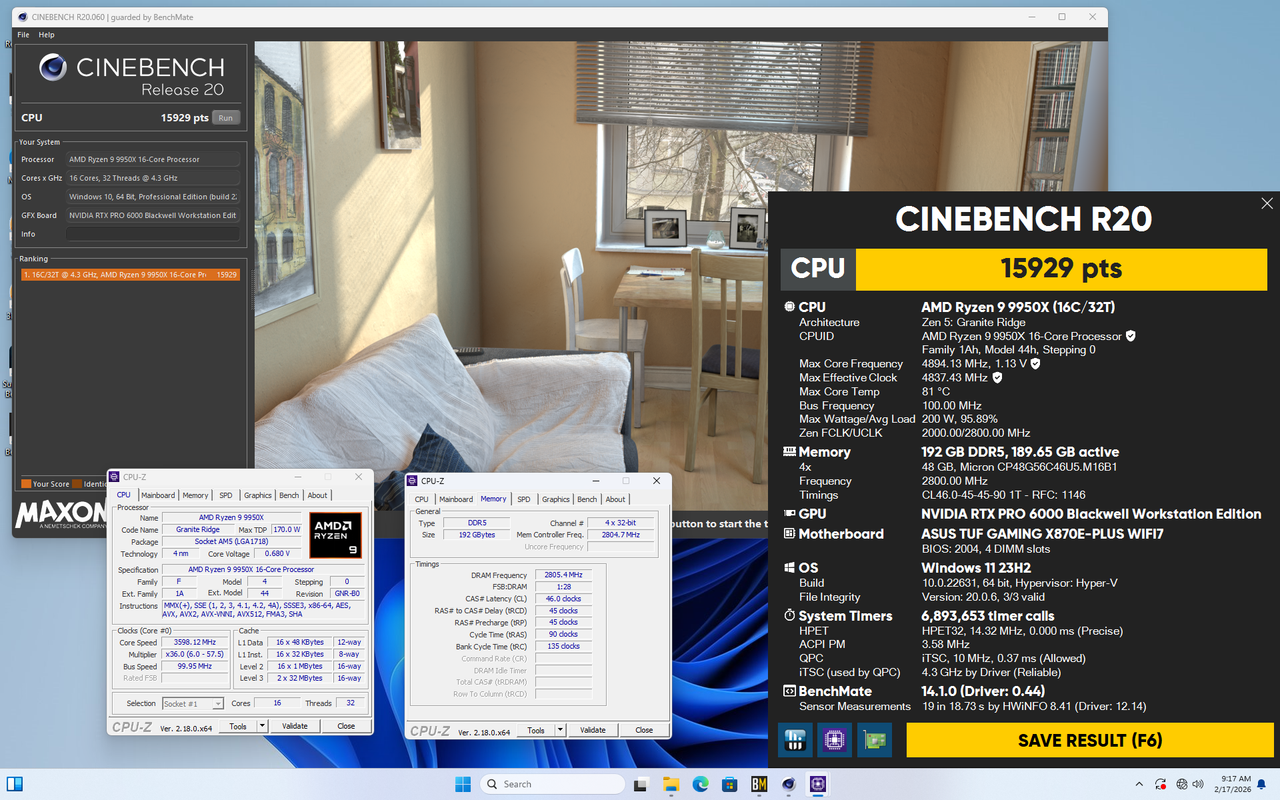
Task: Click the BenchMate icon on the taskbar
Action: click(759, 784)
